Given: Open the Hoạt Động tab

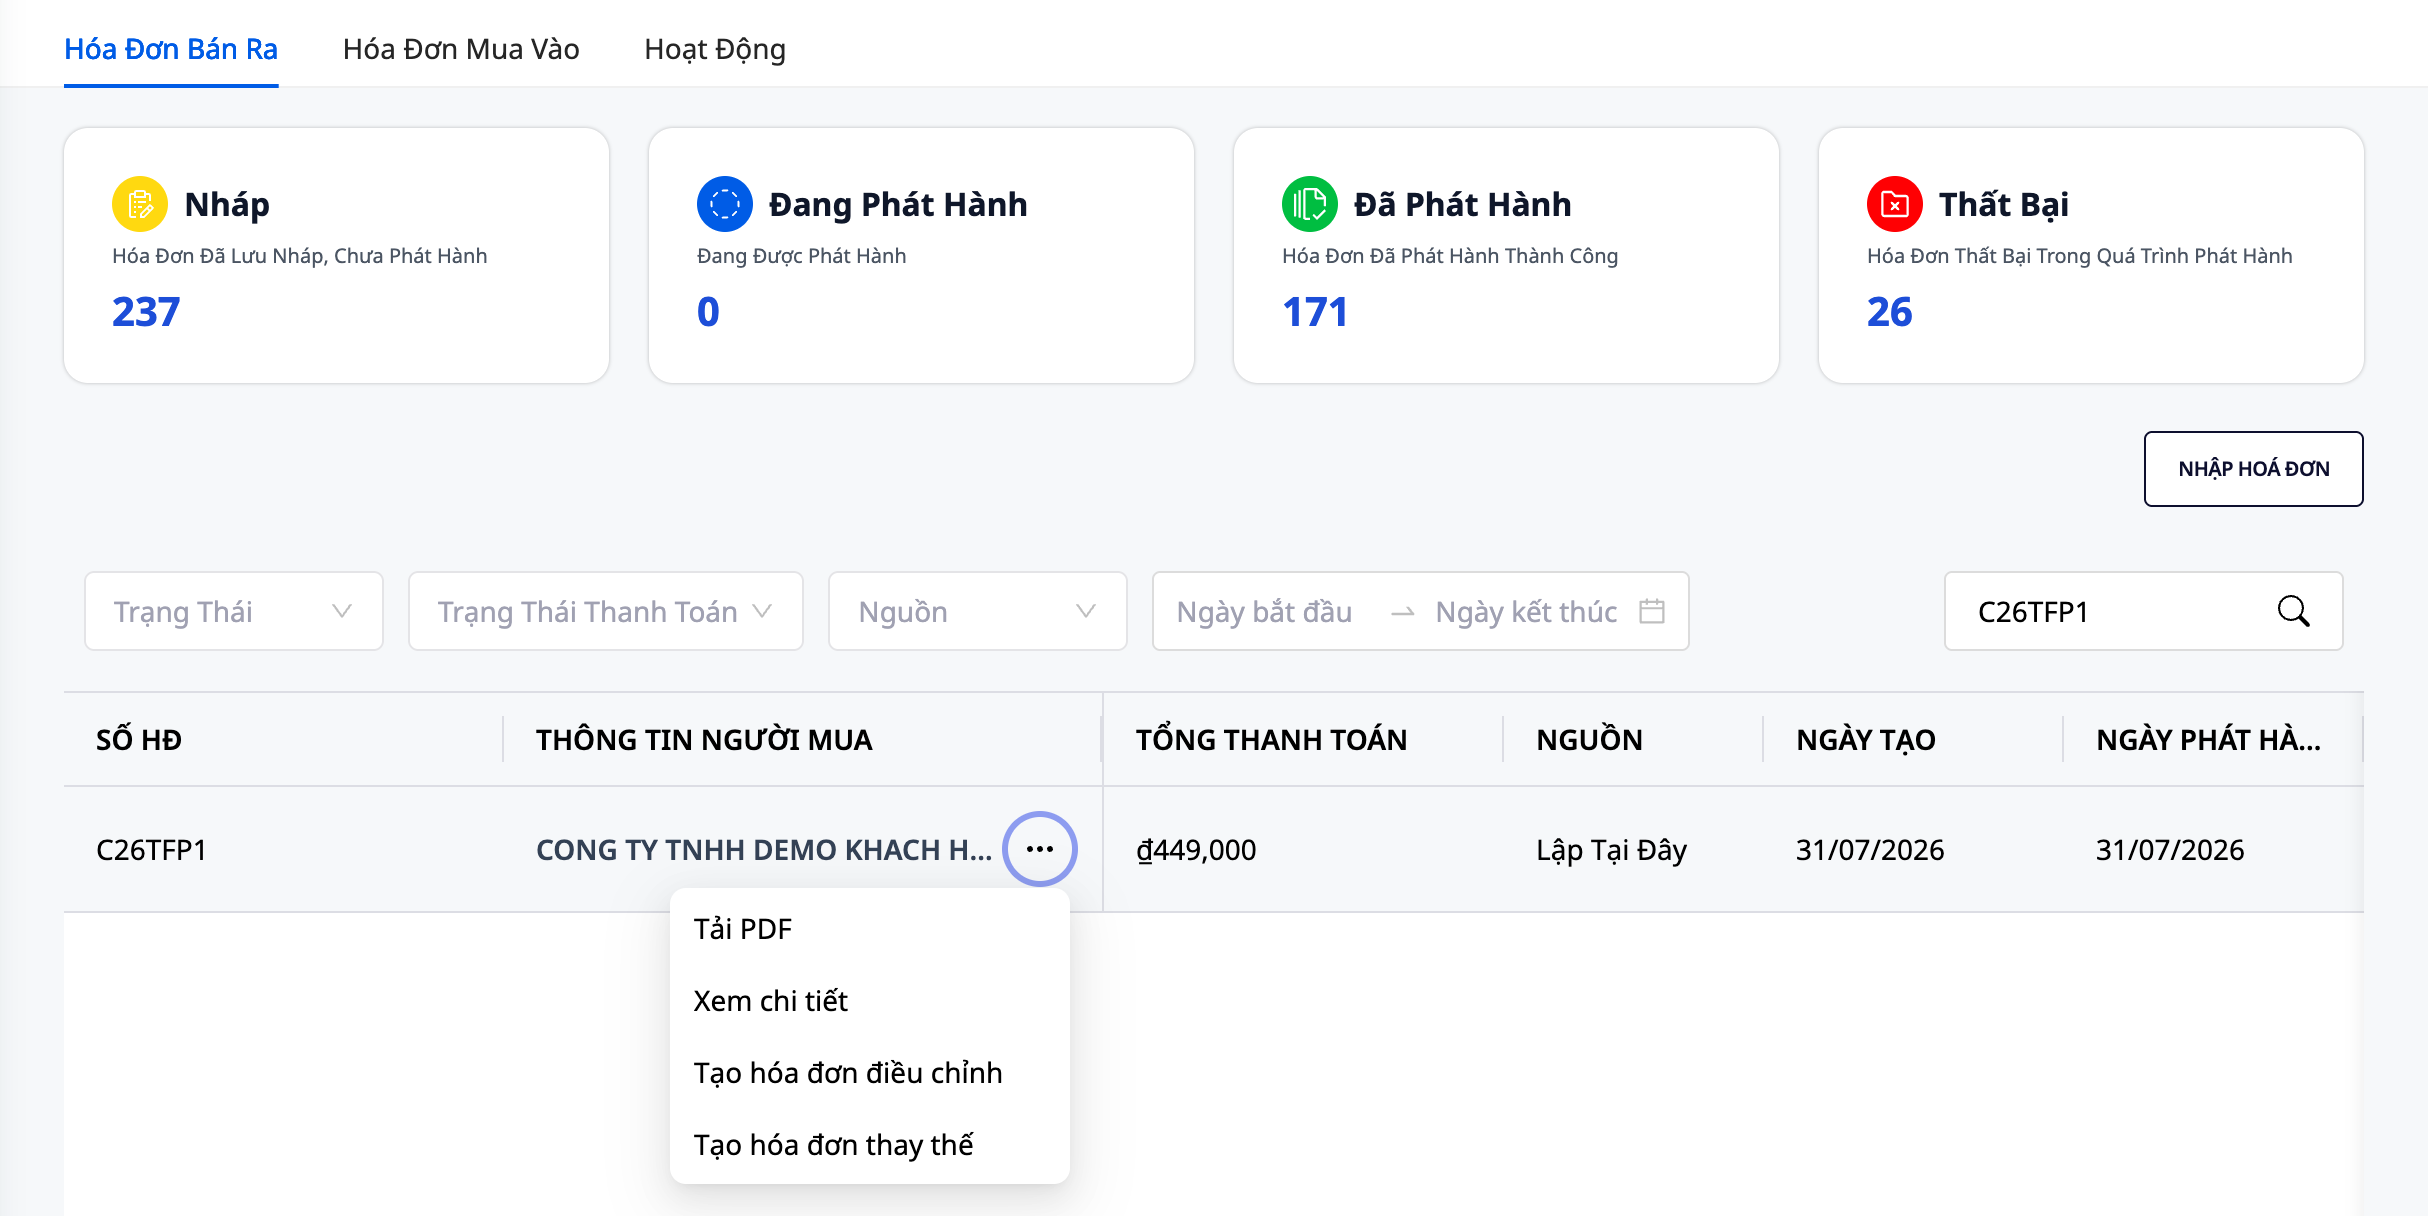Looking at the screenshot, I should pos(715,49).
